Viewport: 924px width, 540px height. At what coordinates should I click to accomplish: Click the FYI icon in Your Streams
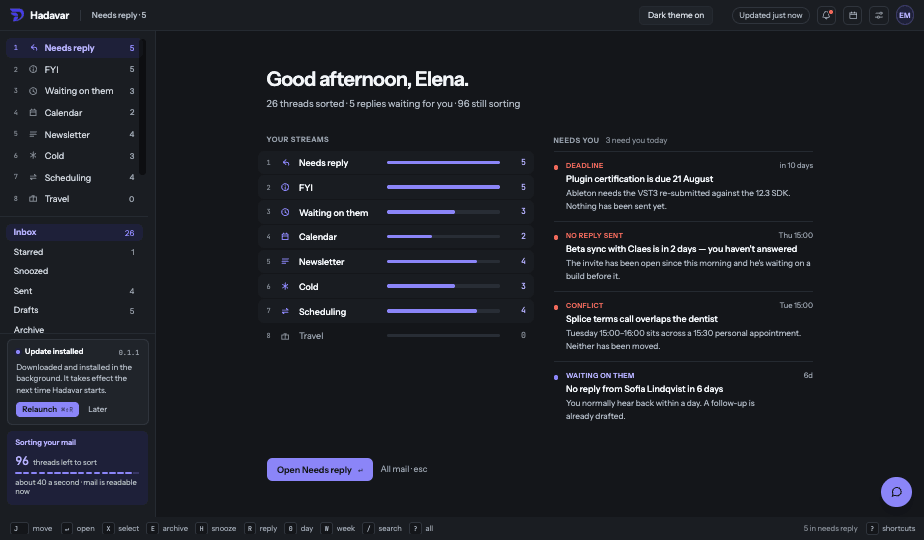(285, 187)
